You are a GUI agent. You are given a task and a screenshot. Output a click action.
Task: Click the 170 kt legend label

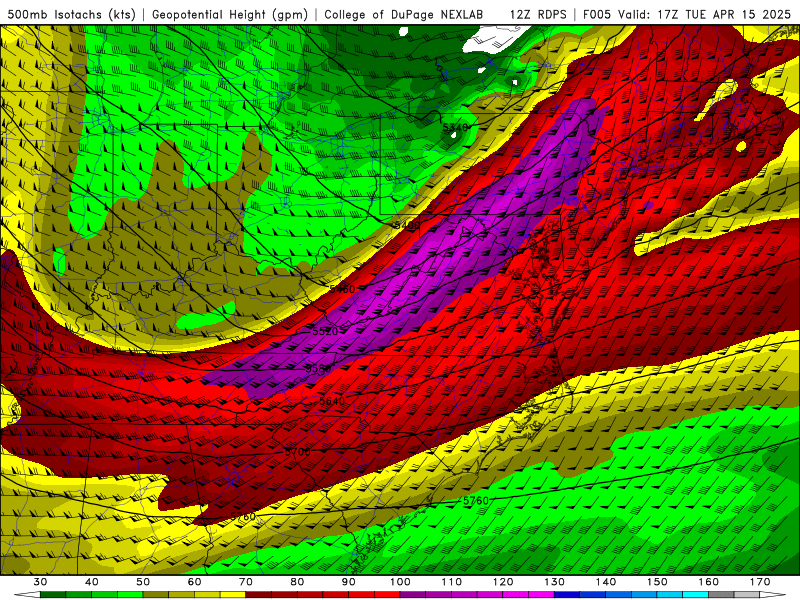[x=760, y=582]
